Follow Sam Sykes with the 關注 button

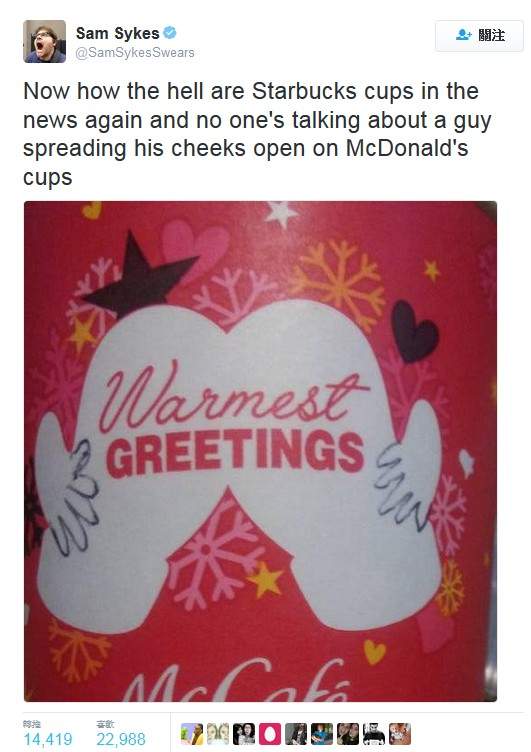tap(479, 35)
